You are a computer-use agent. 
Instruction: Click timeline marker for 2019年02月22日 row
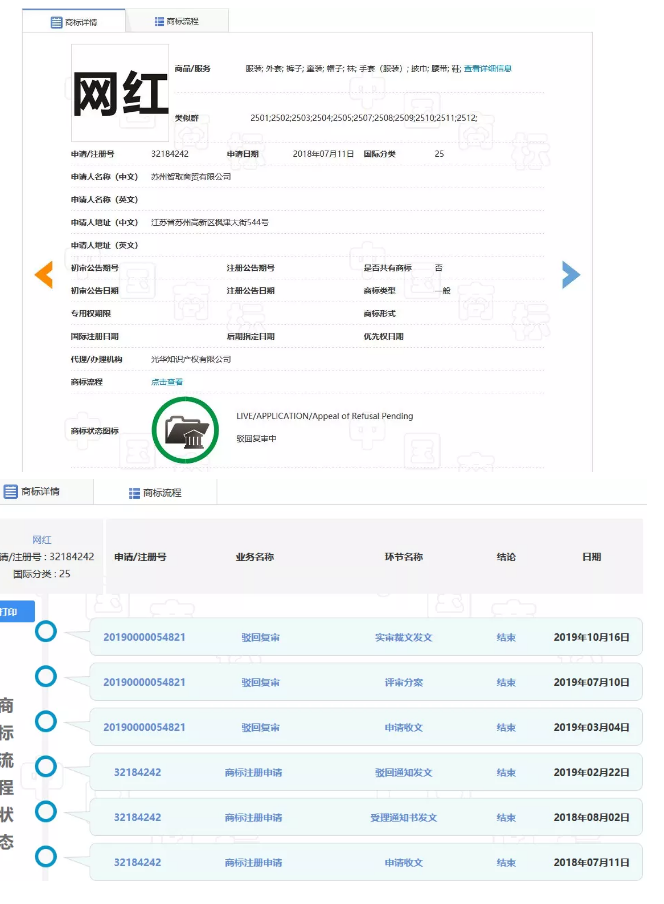tap(46, 767)
